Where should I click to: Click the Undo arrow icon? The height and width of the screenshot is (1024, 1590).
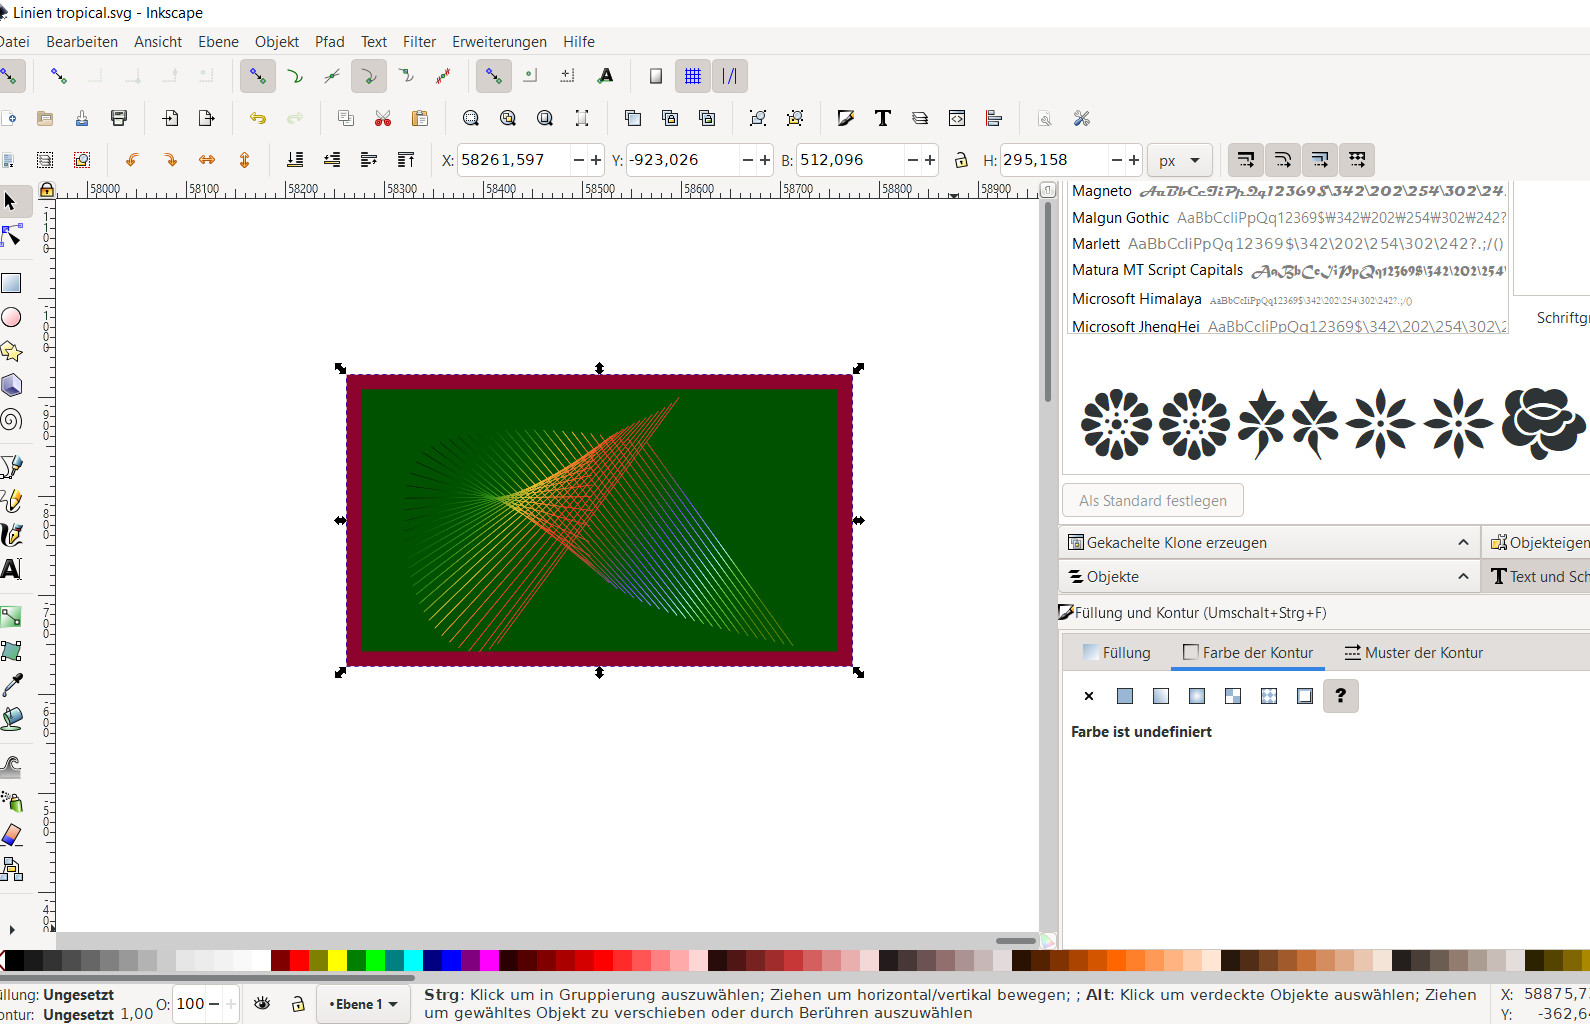pos(258,119)
